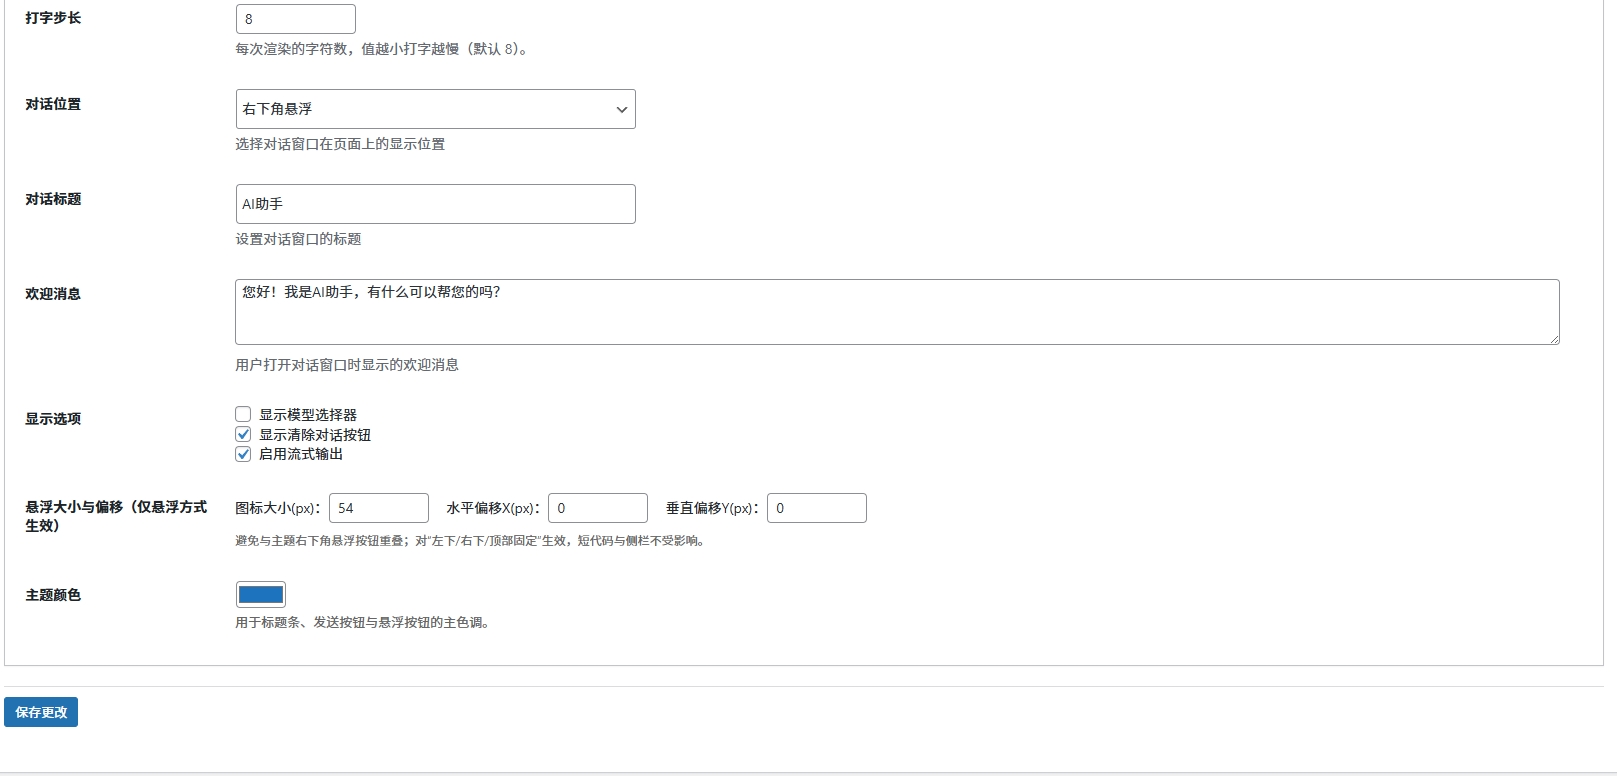The width and height of the screenshot is (1617, 776).
Task: Uncheck the 显示清除对话按钮 checkbox
Action: click(x=243, y=434)
